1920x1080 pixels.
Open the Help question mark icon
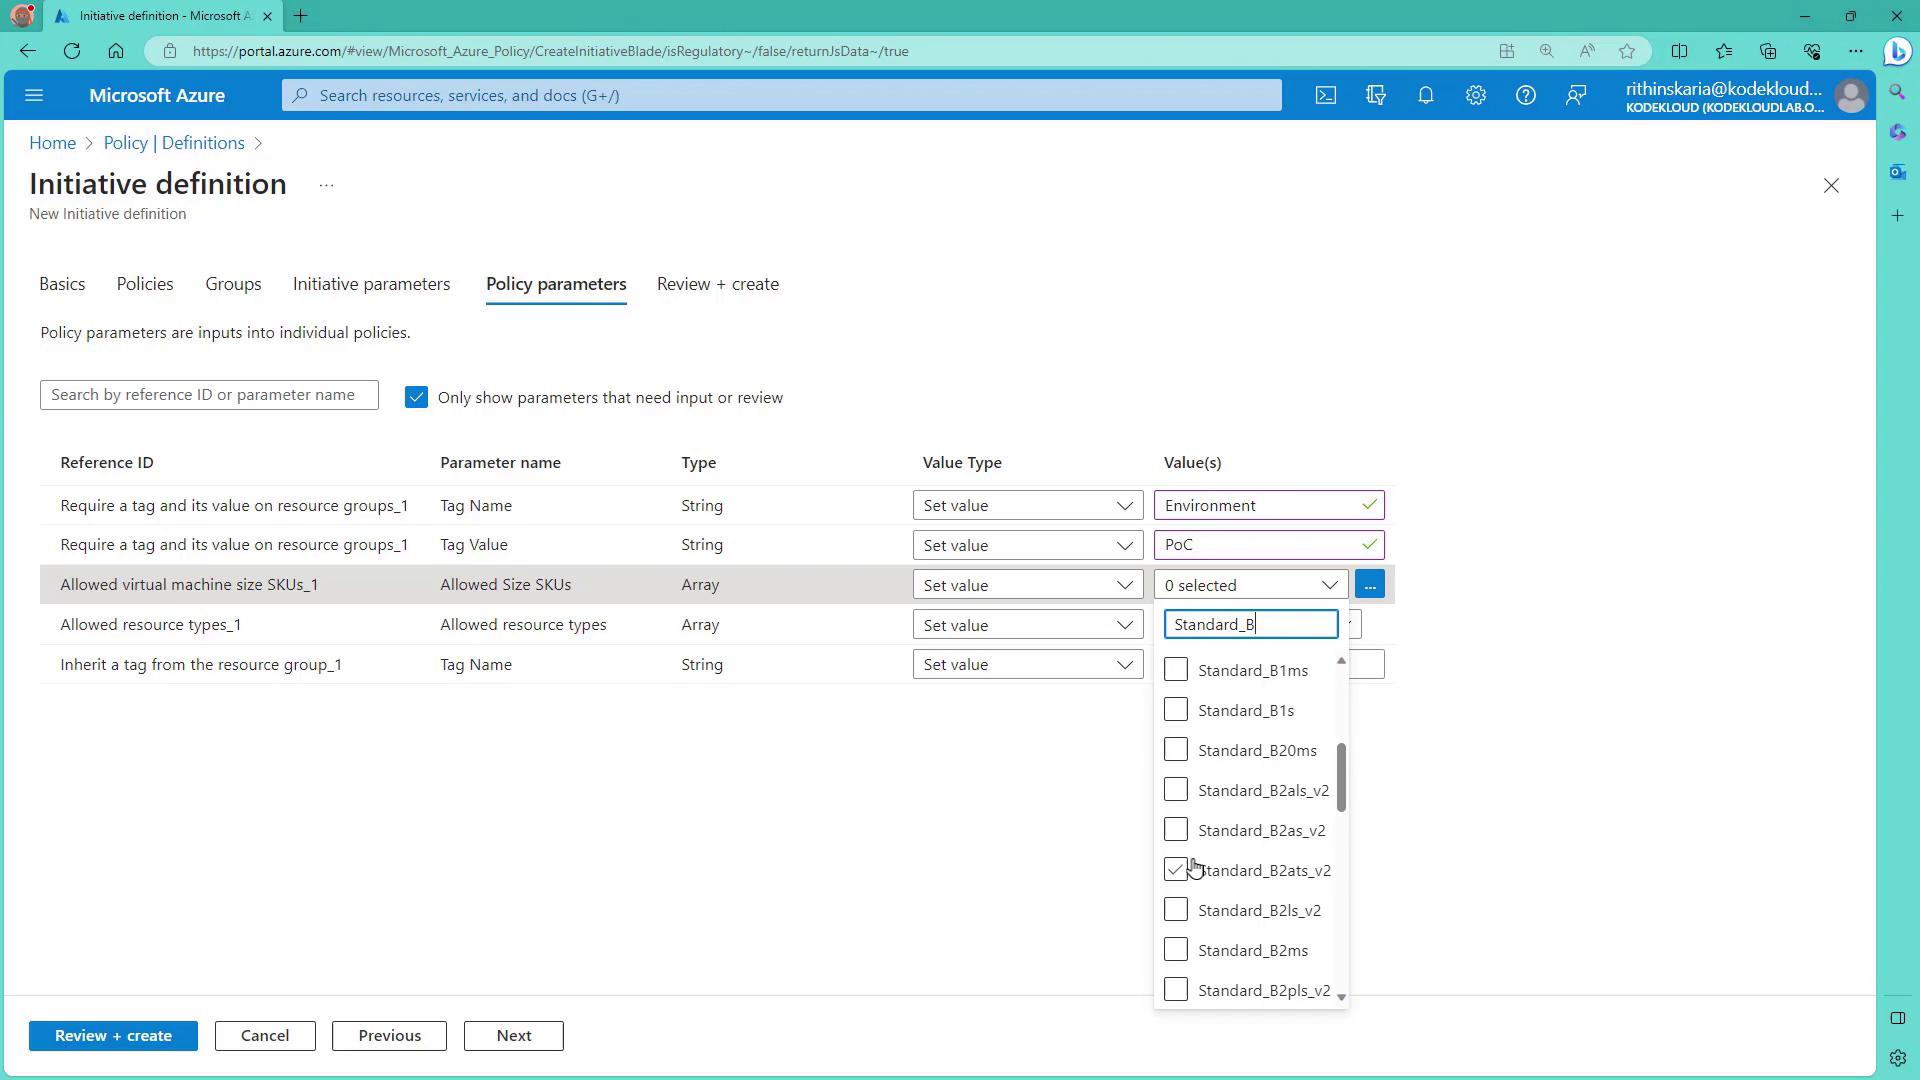pos(1526,95)
